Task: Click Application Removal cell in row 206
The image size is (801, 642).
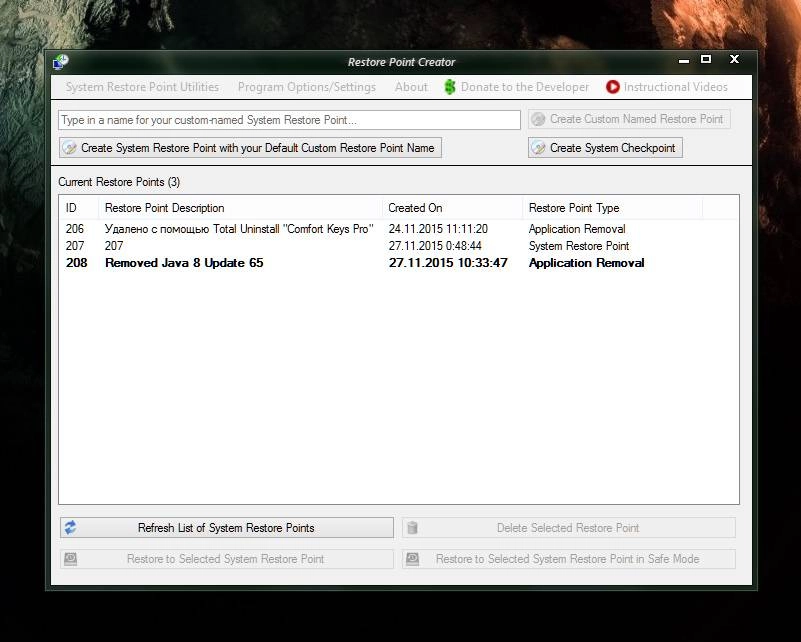Action: (577, 229)
